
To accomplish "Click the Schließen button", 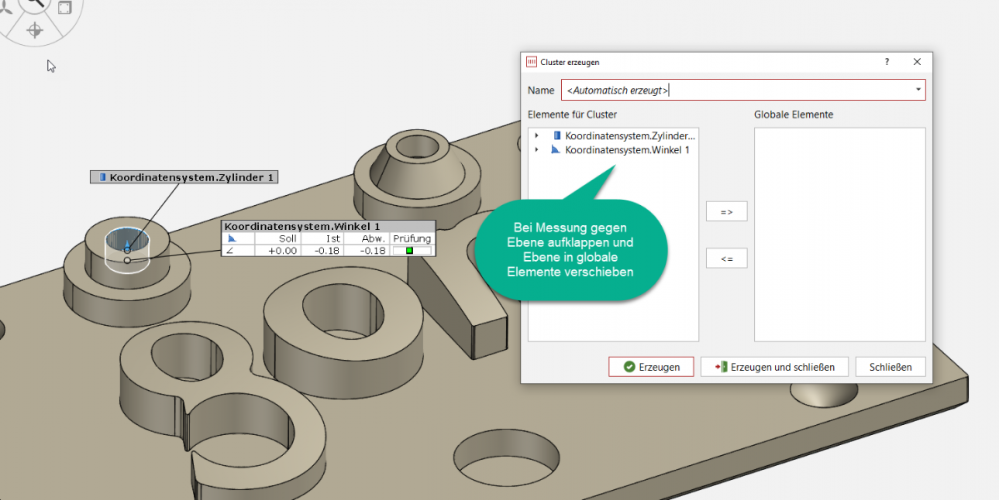I will coord(890,367).
